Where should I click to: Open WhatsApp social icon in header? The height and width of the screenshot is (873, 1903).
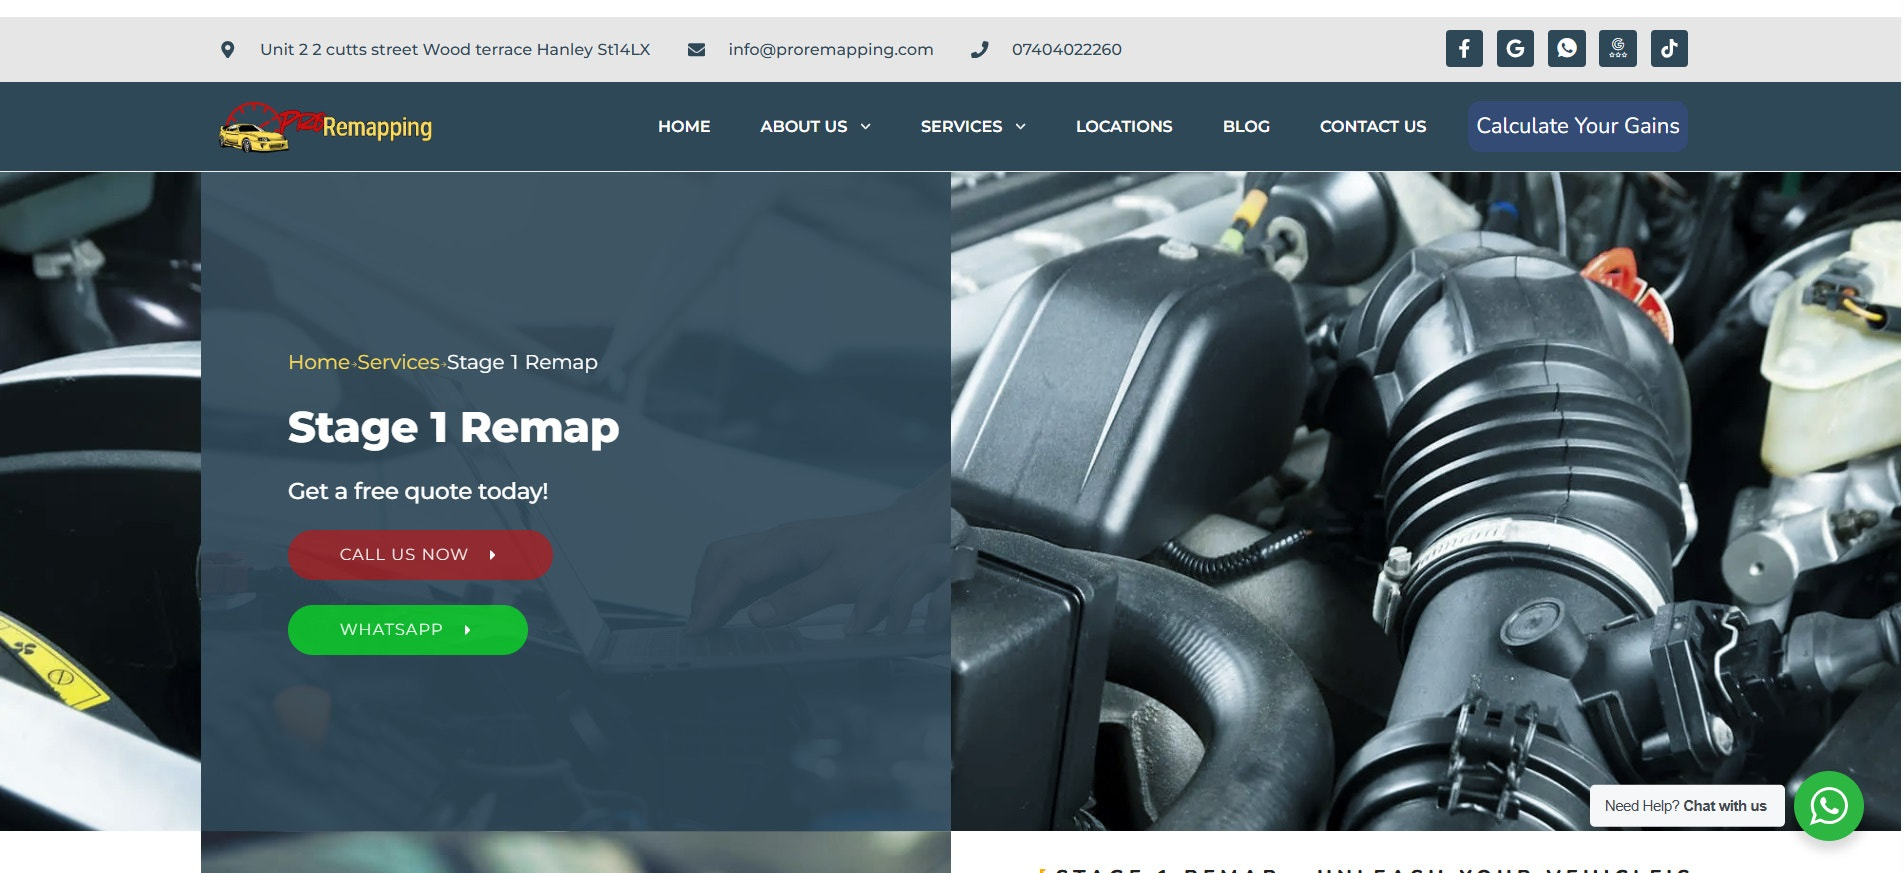[1566, 48]
